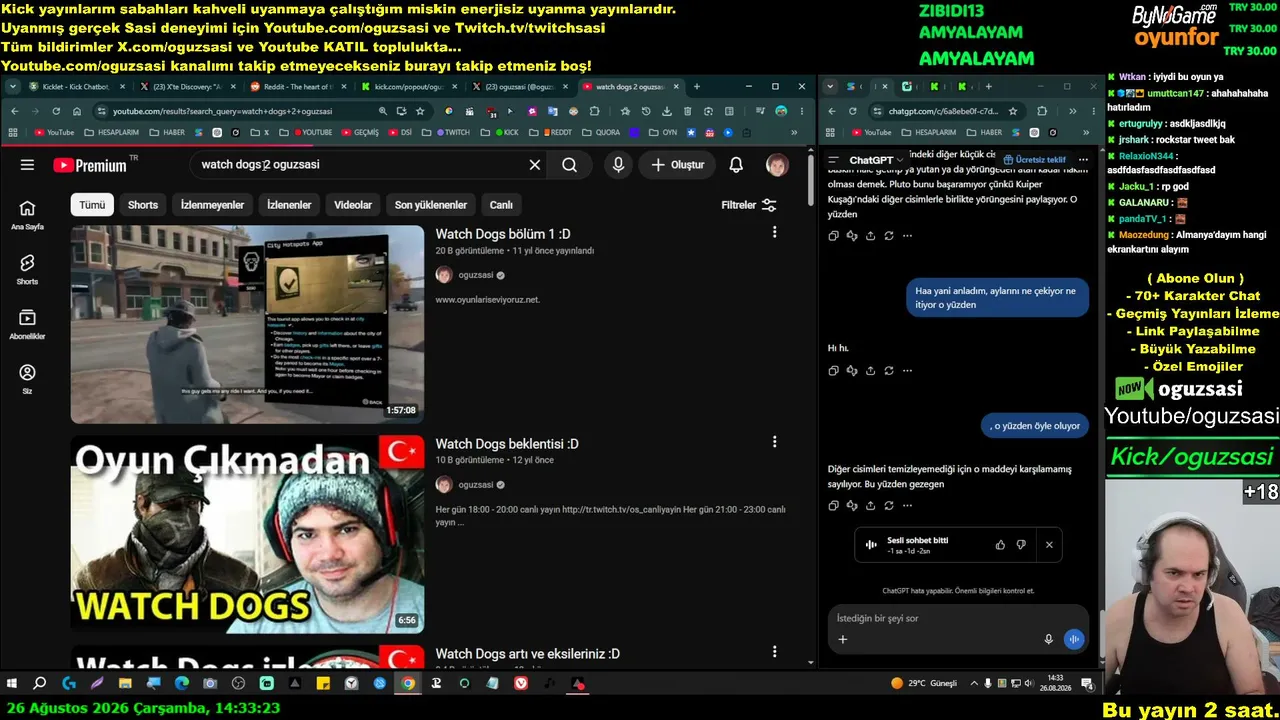Go back in the YouTube browser window
1280x720 pixels.
14,111
